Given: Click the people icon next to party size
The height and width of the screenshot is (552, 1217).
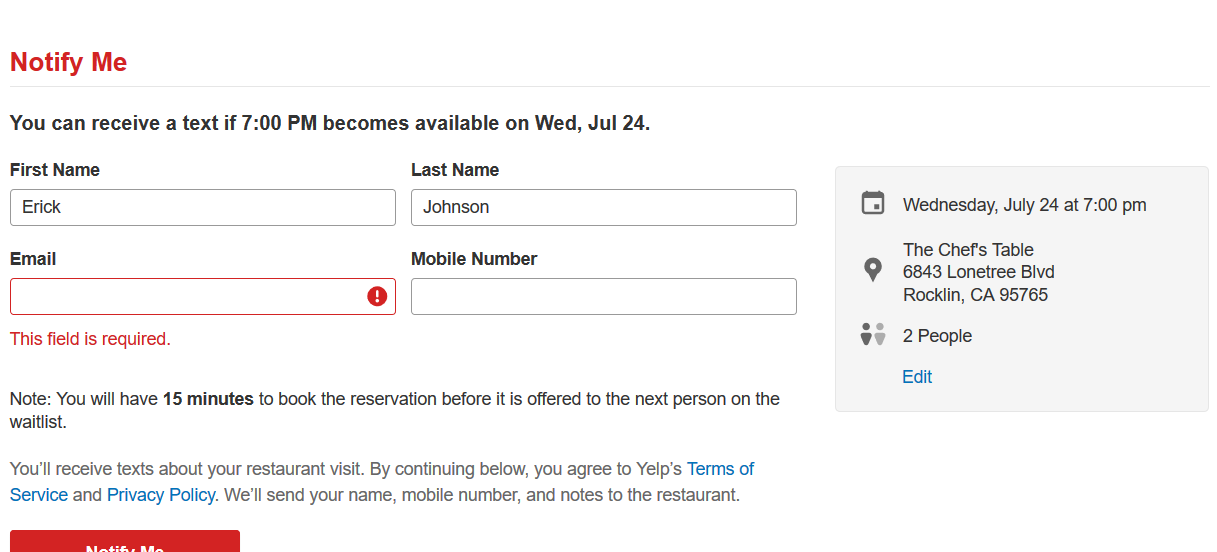Looking at the screenshot, I should 873,334.
